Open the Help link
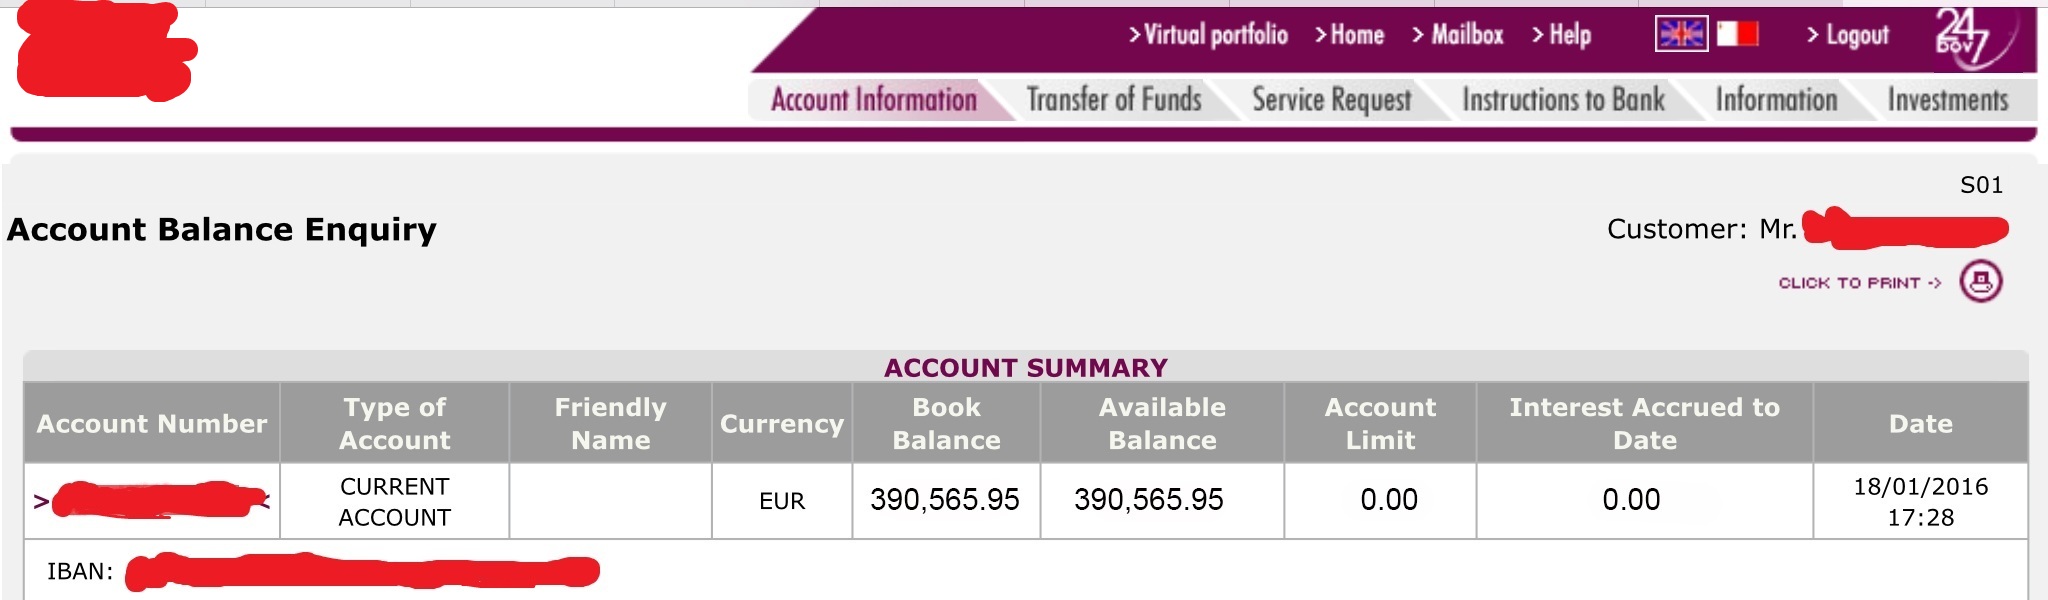This screenshot has width=2048, height=600. 1562,35
